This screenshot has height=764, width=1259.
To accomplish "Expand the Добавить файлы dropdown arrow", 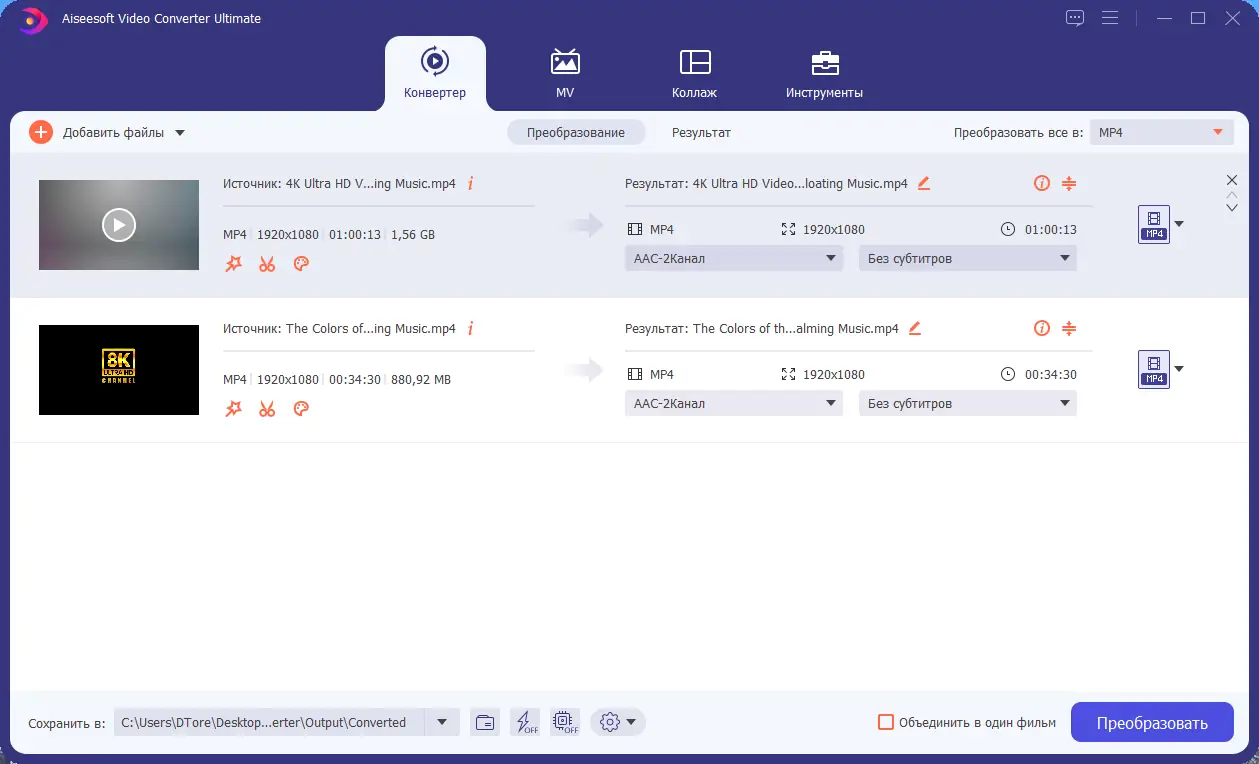I will [180, 133].
